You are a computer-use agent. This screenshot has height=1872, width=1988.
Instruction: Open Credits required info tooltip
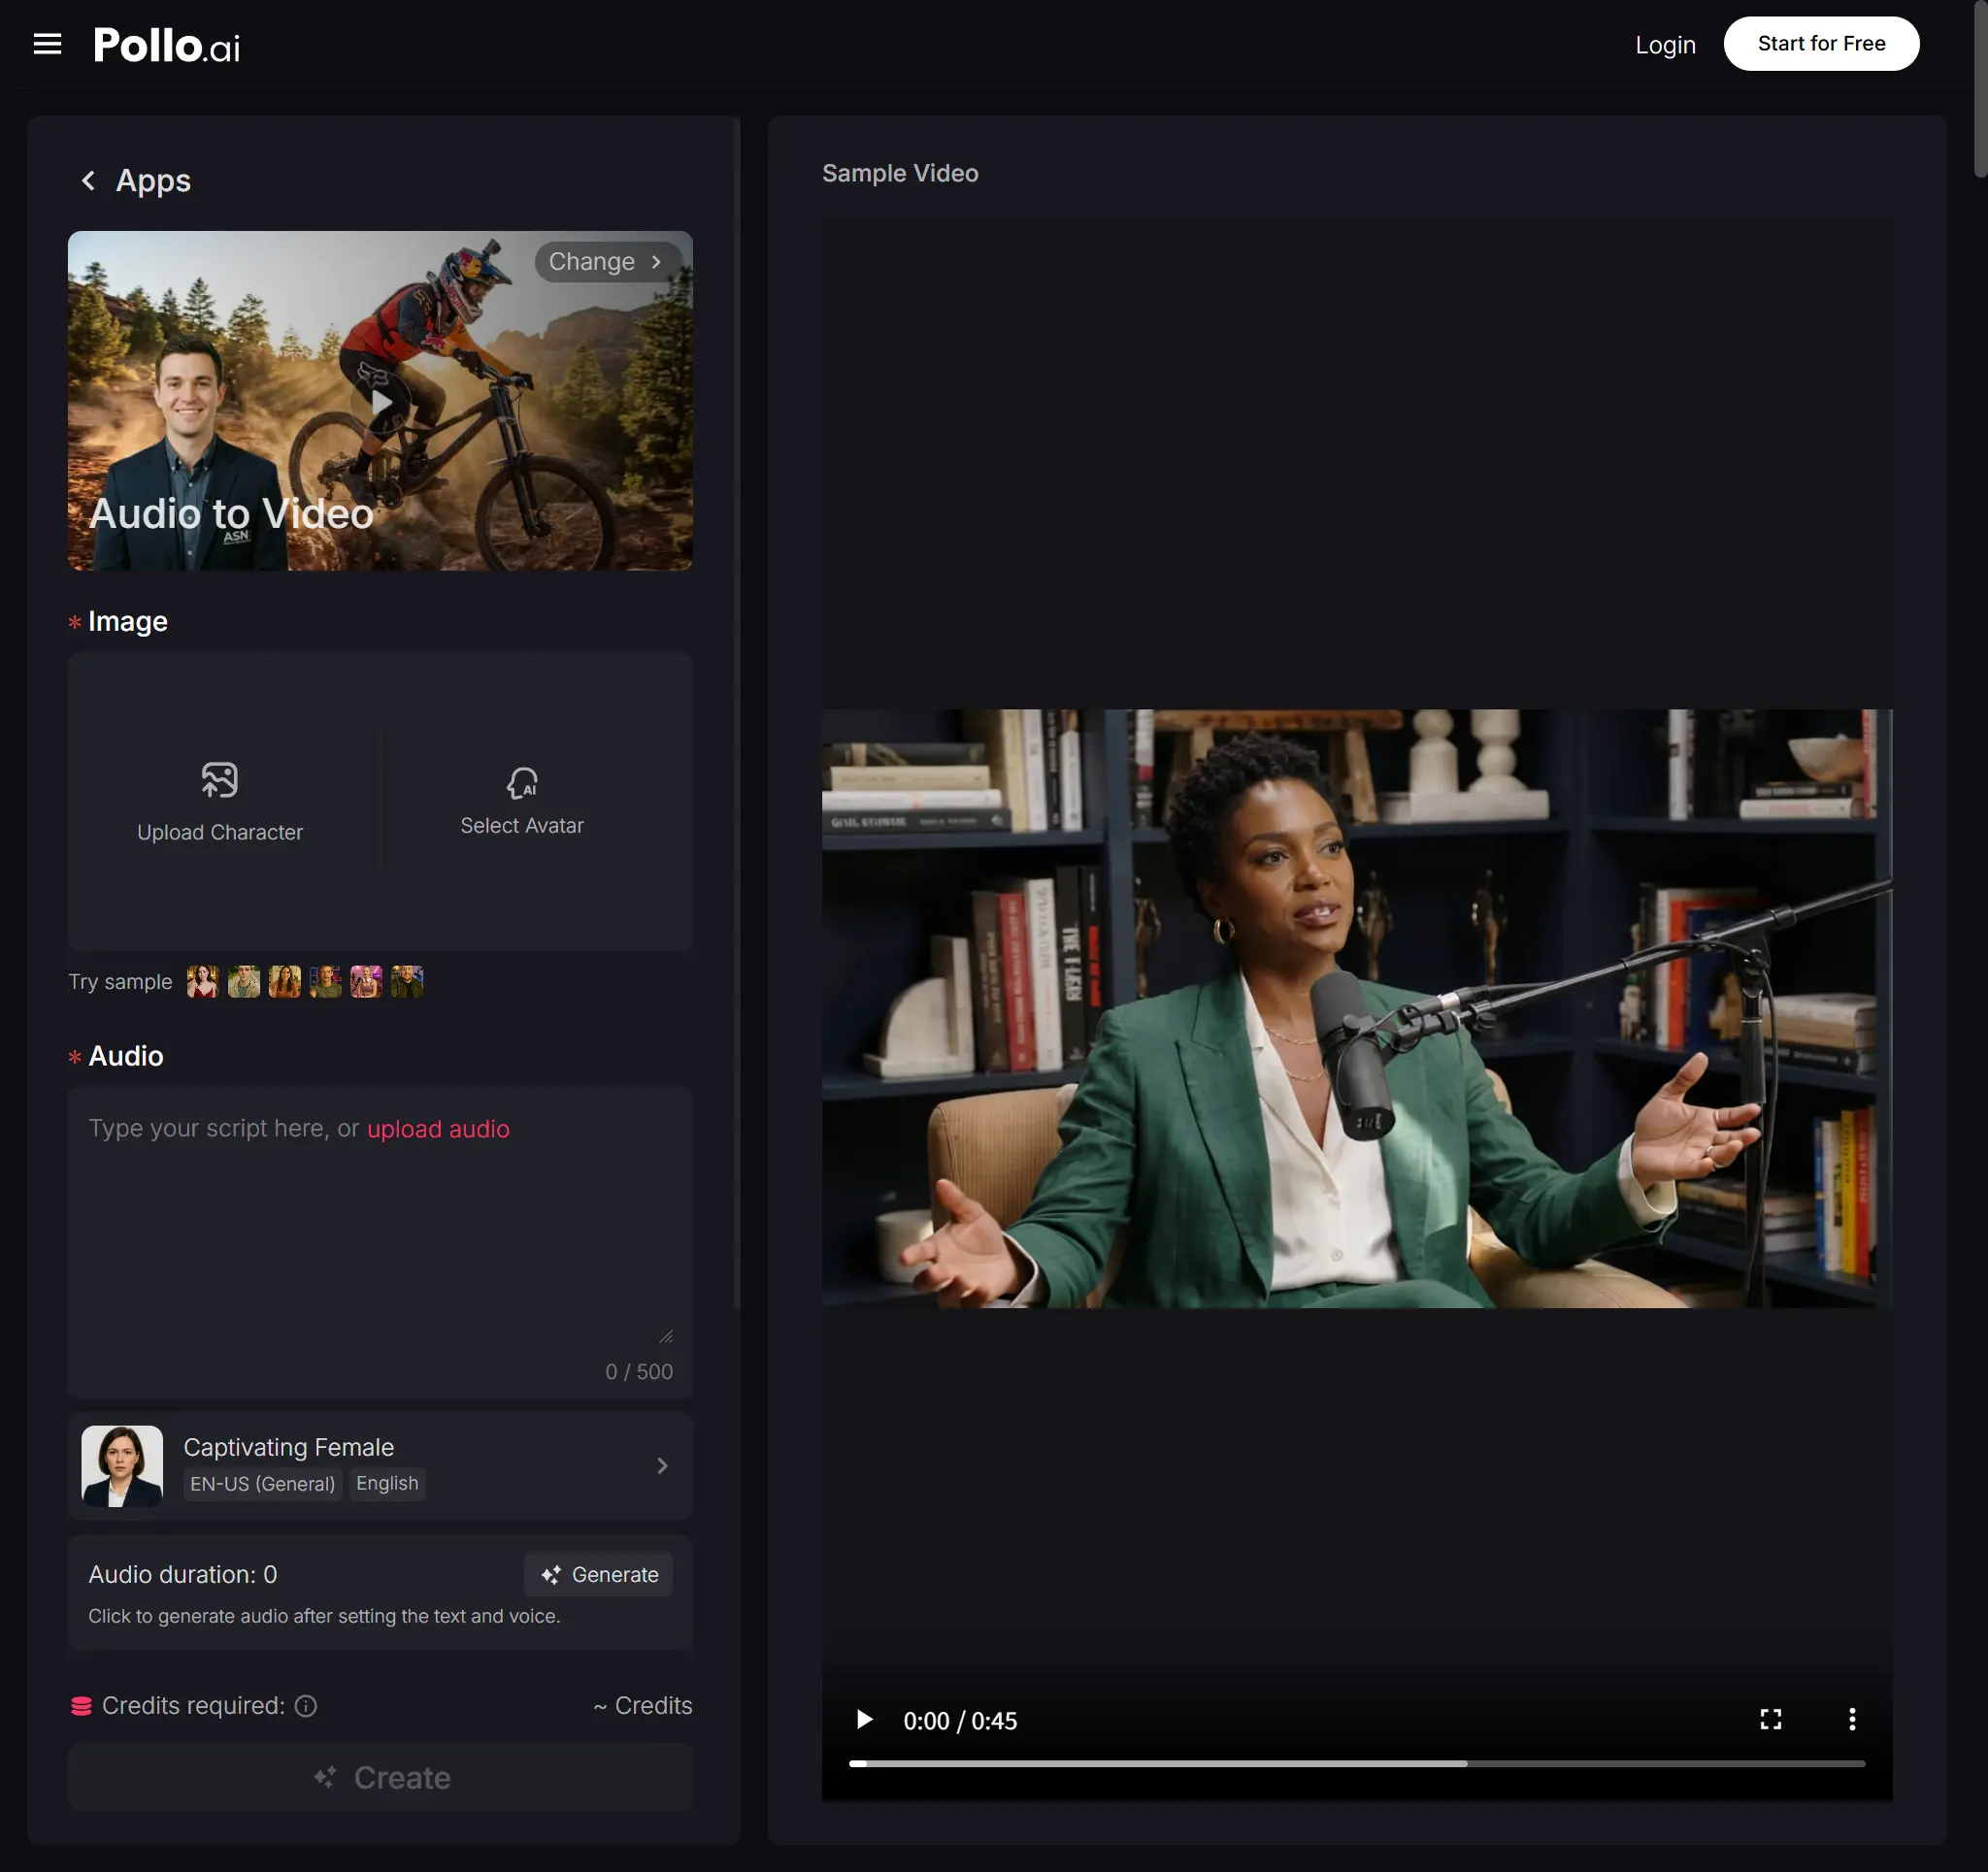[x=306, y=1706]
